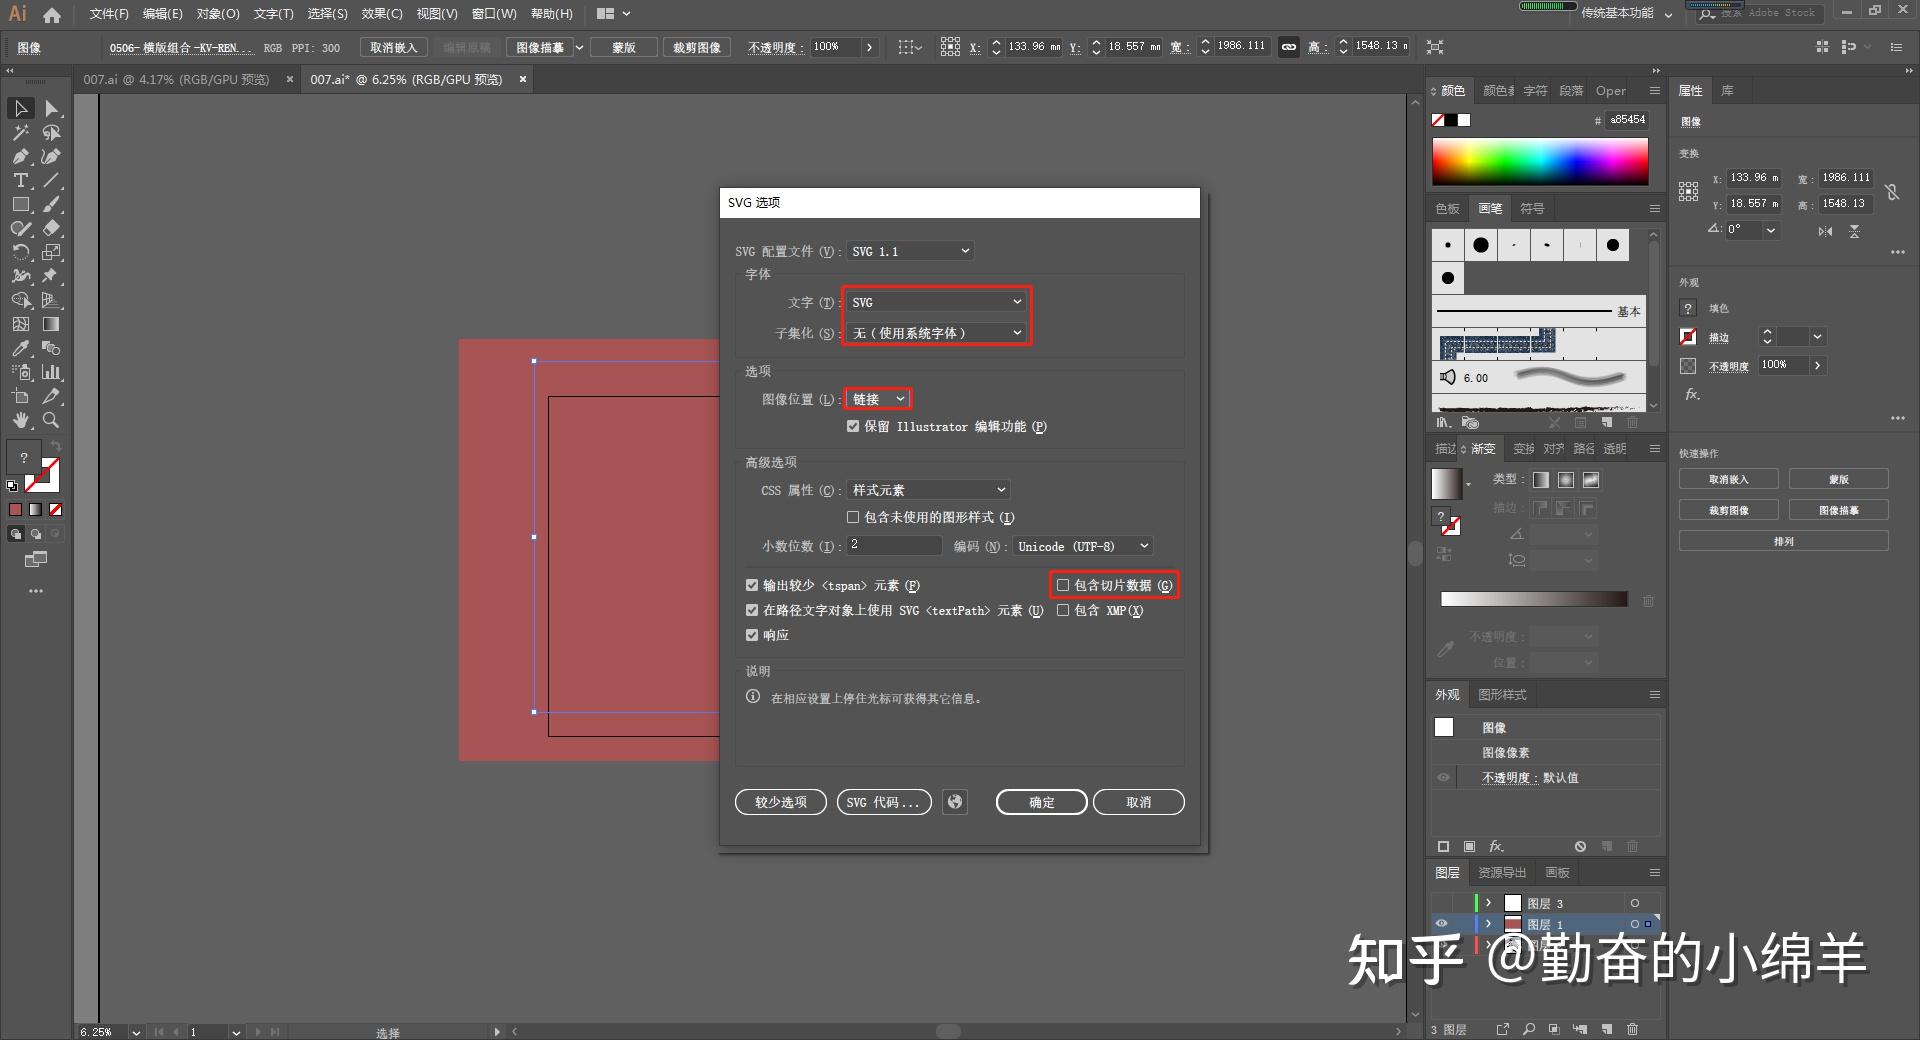The width and height of the screenshot is (1920, 1040).
Task: Expand the CSS 属性 dropdown
Action: pyautogui.click(x=928, y=490)
